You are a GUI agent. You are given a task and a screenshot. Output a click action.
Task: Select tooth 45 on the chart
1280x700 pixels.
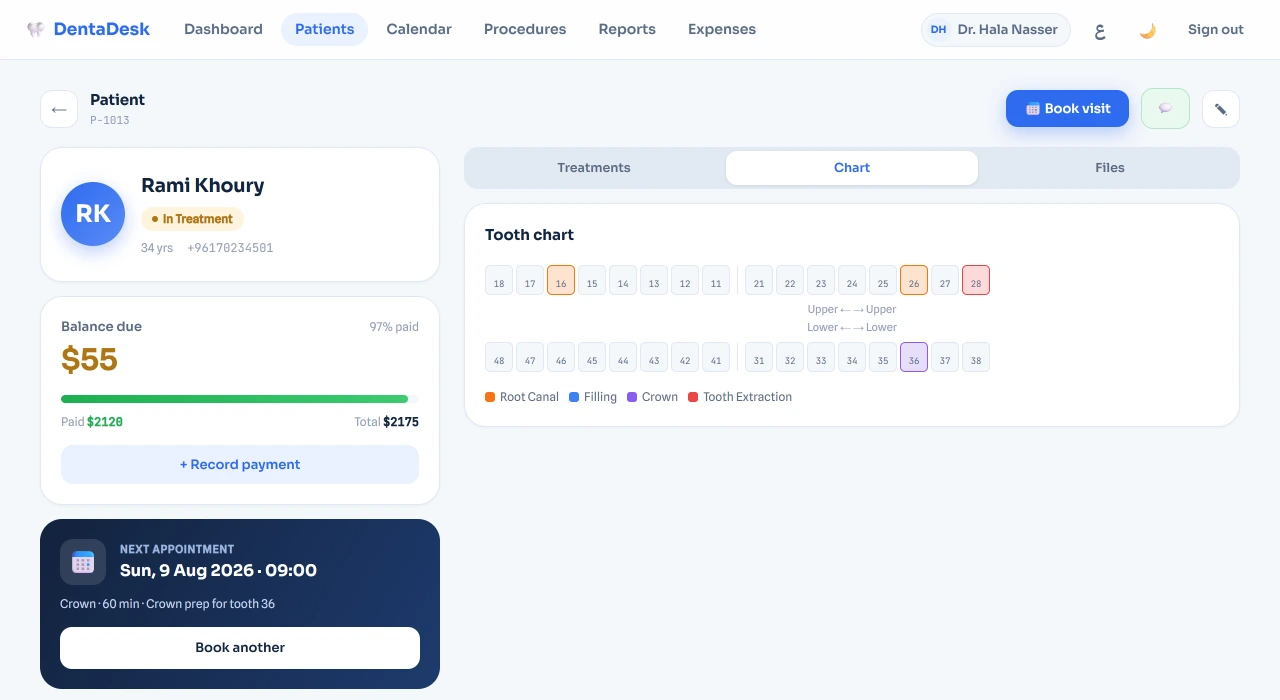tap(592, 357)
